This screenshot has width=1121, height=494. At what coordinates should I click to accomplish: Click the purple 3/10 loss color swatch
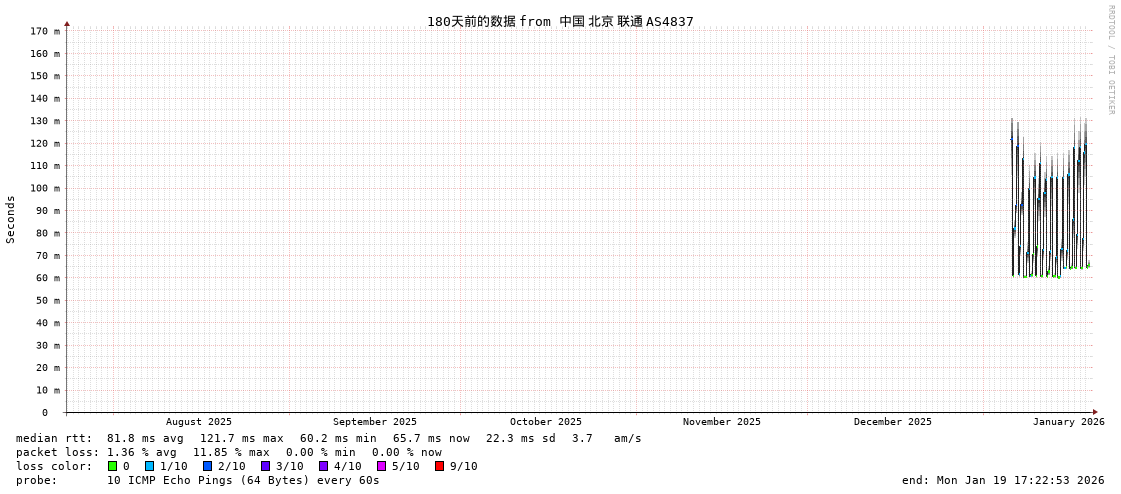265,466
